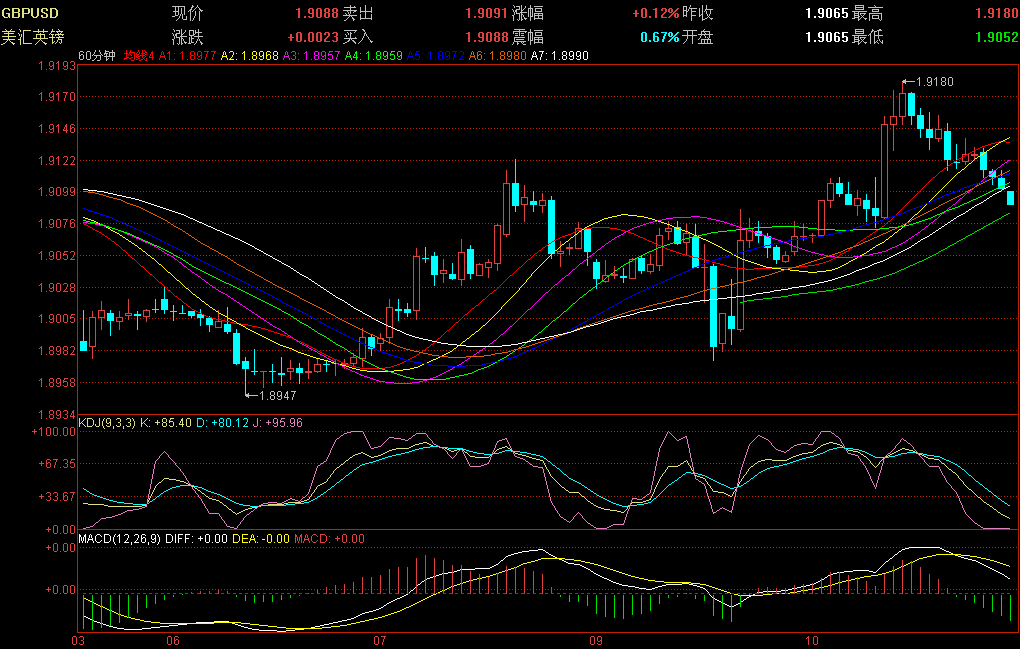1020x649 pixels.
Task: Click the 最高 value at top right
Action: [x=999, y=13]
